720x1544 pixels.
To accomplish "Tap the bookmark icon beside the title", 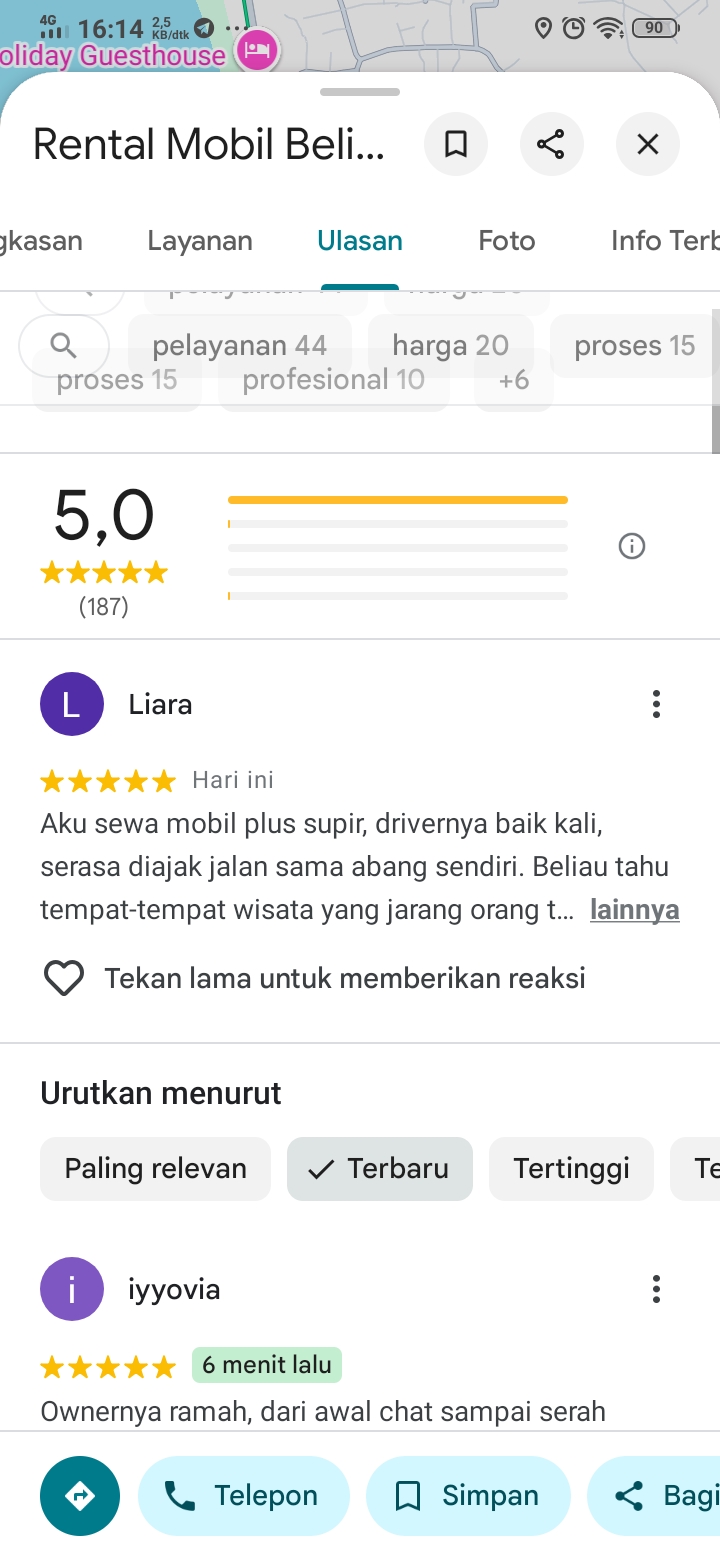I will coord(456,145).
